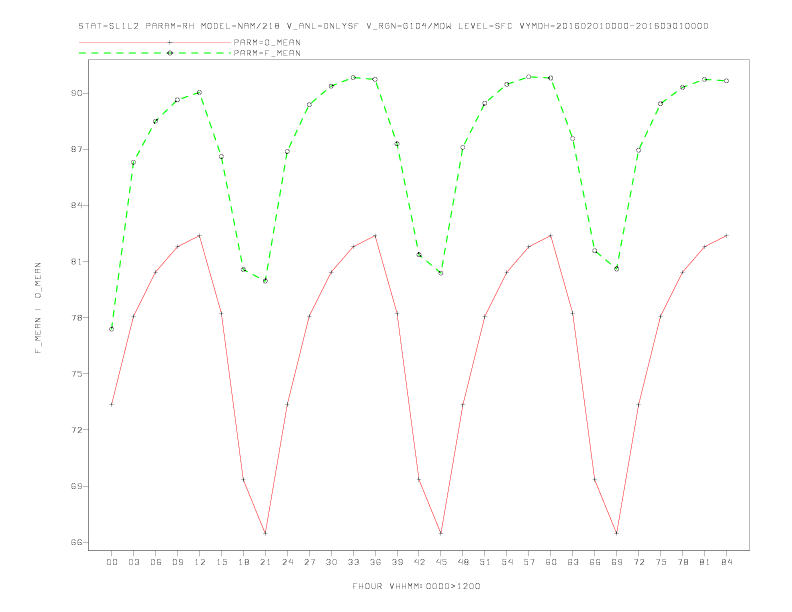The width and height of the screenshot is (792, 612).
Task: Click y-axis tick label 72
Action: pyautogui.click(x=76, y=430)
